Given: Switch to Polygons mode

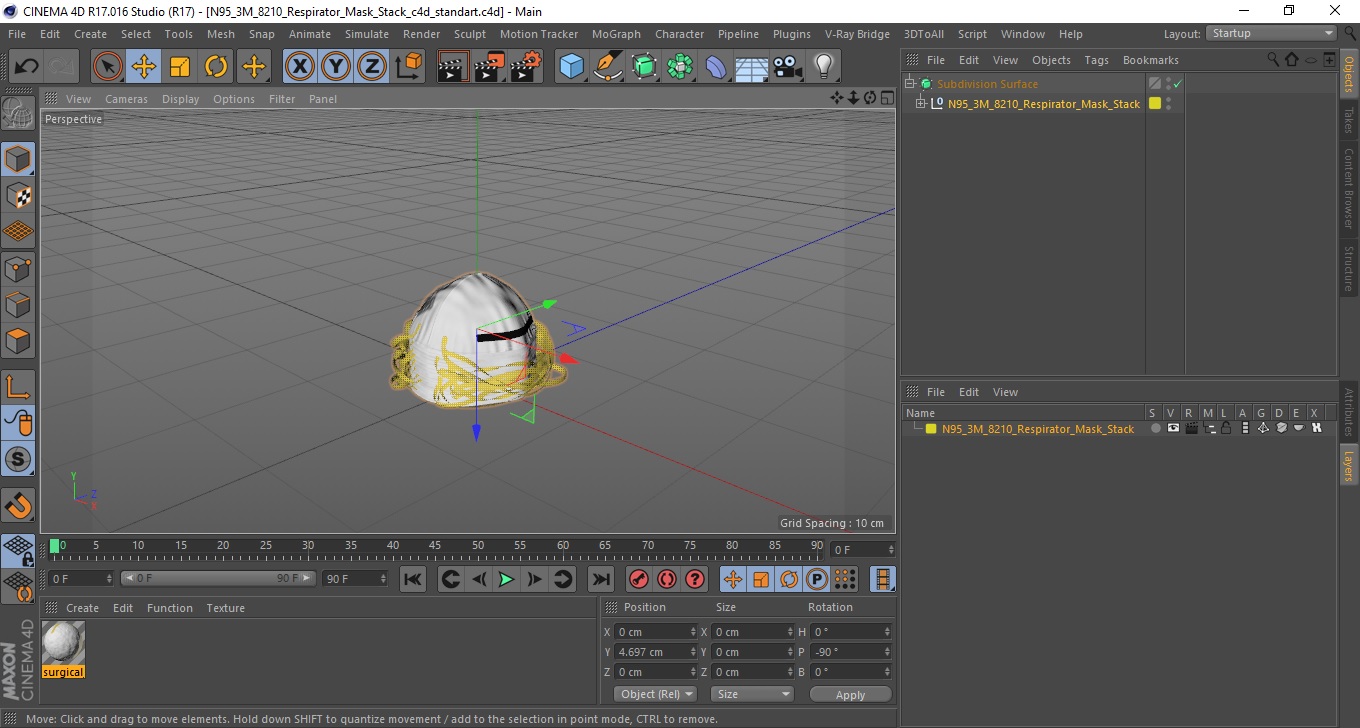Looking at the screenshot, I should (x=18, y=341).
